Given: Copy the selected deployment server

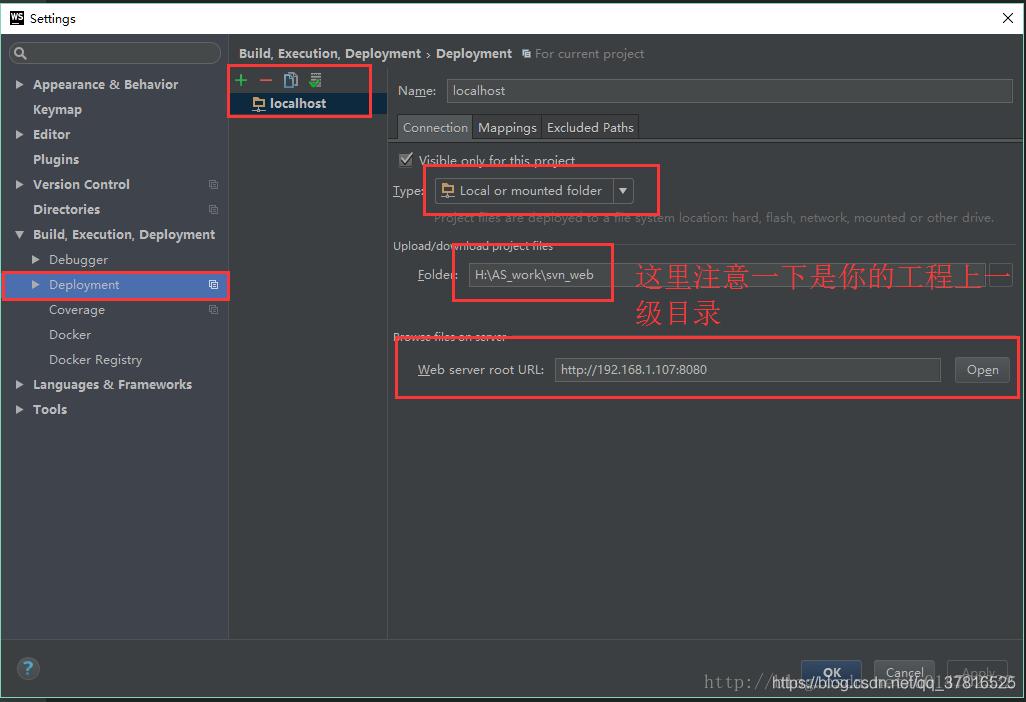Looking at the screenshot, I should point(291,80).
